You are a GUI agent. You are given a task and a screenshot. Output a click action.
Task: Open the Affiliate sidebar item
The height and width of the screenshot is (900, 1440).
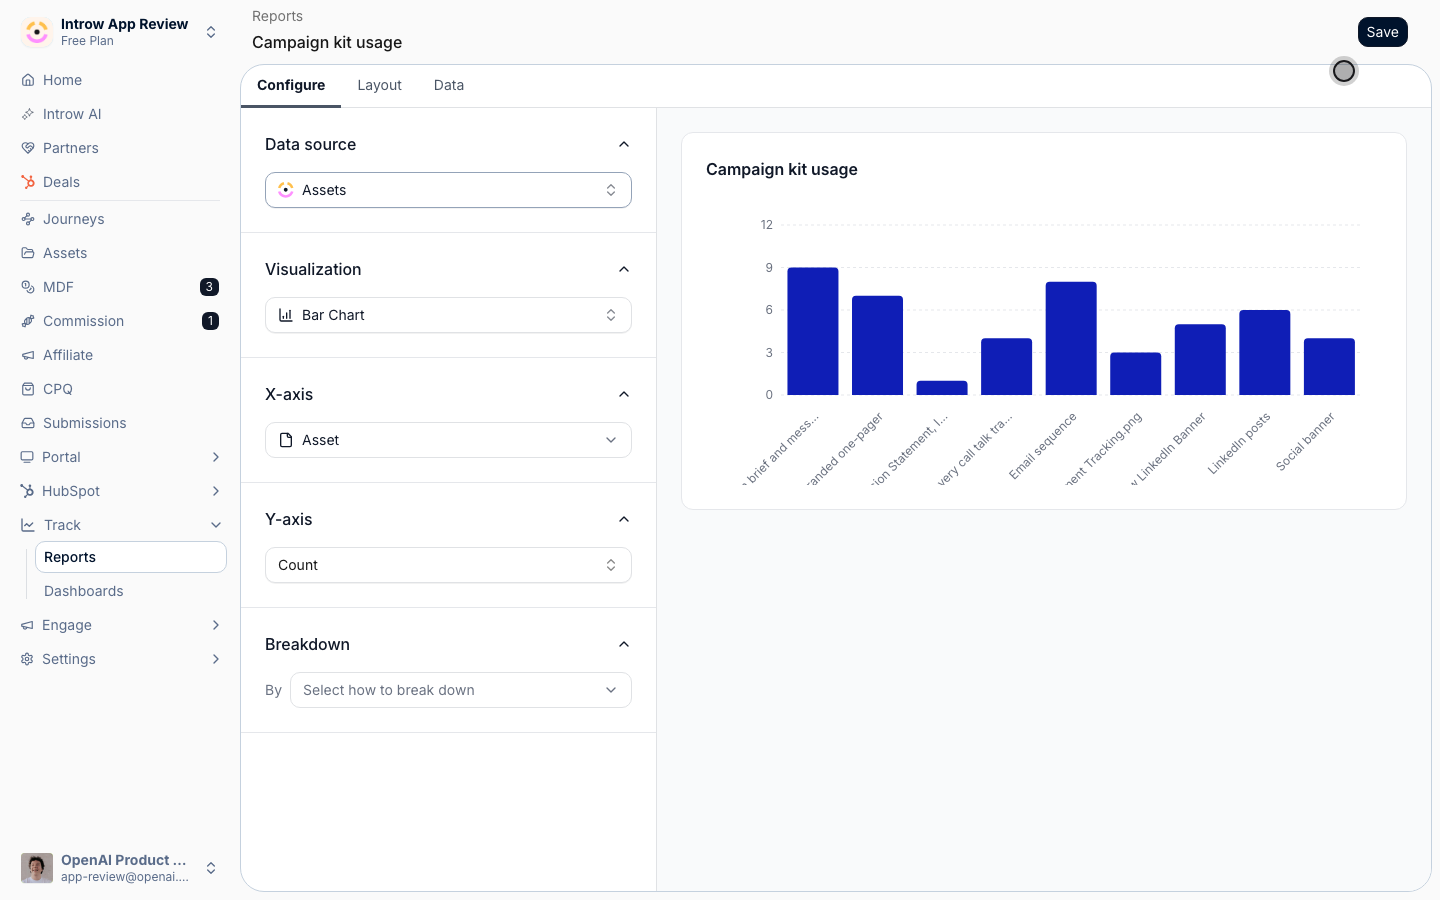click(120, 355)
